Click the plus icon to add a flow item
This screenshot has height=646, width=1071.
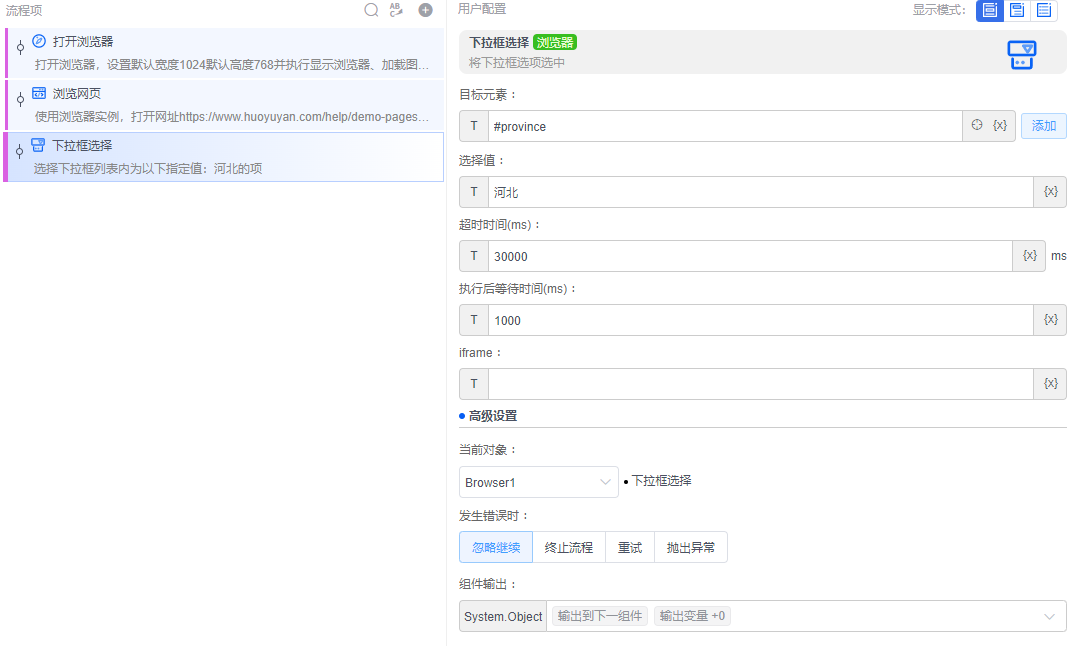(424, 9)
